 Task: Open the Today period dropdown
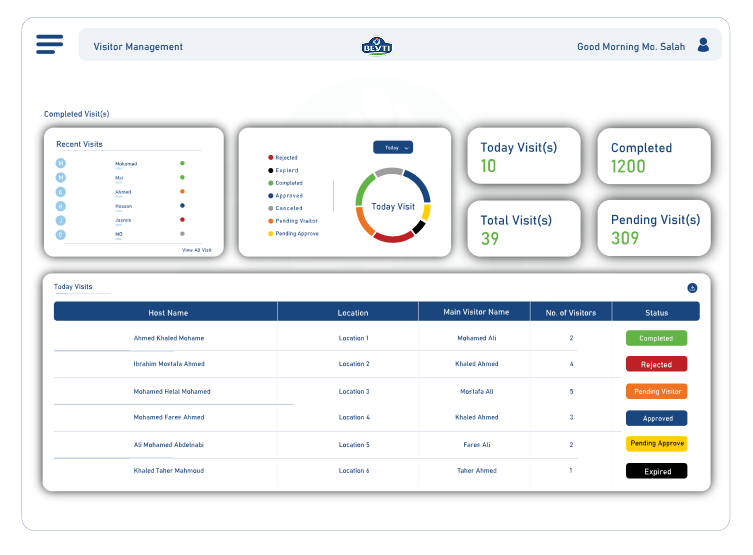[393, 147]
